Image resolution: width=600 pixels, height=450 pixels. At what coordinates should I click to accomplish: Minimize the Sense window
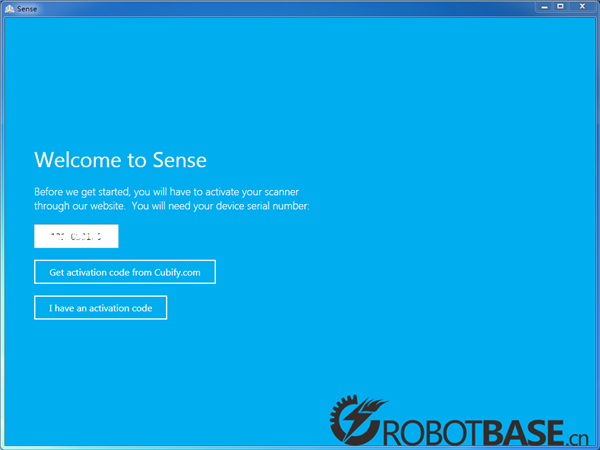(543, 6)
